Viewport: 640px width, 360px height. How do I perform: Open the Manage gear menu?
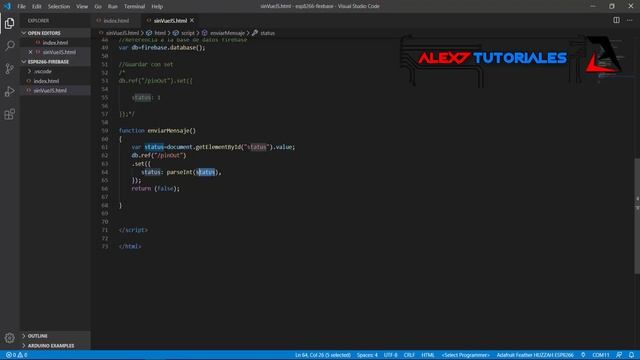pyautogui.click(x=9, y=338)
